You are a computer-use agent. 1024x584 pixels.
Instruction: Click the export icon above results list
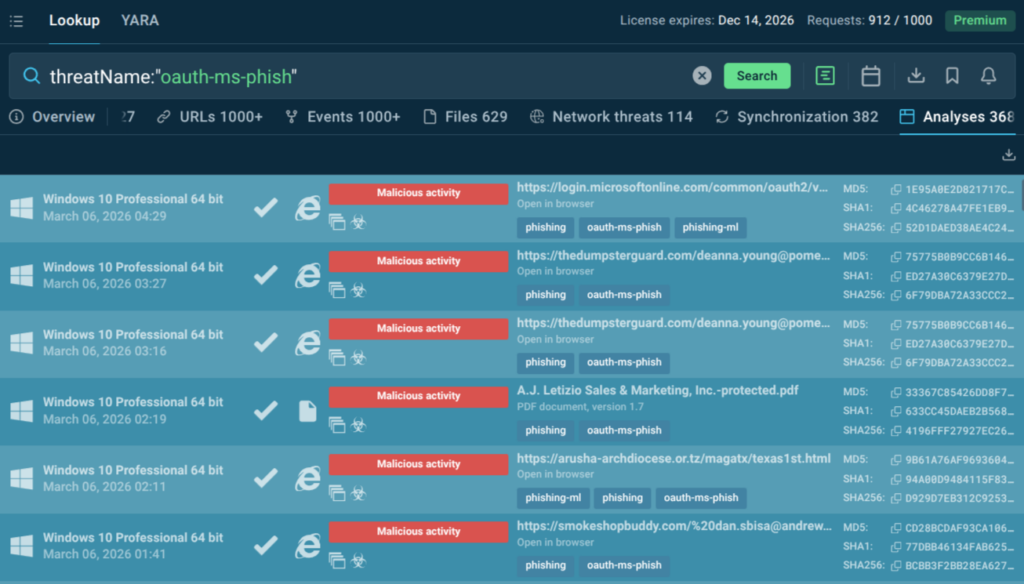[x=1008, y=155]
